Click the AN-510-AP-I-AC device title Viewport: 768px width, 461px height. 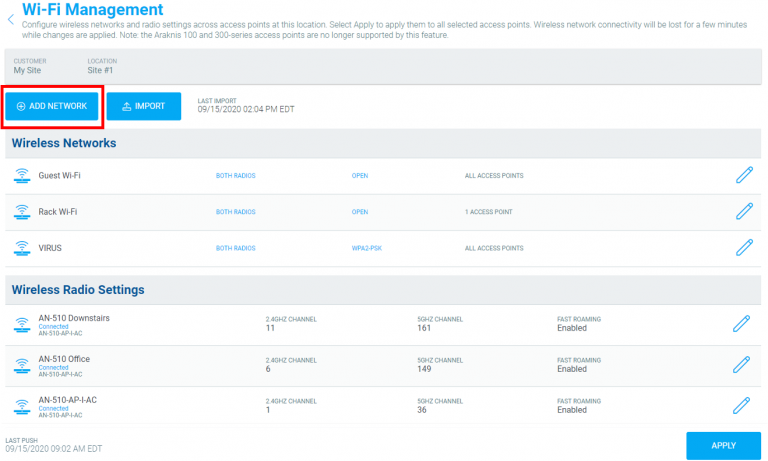[68, 400]
